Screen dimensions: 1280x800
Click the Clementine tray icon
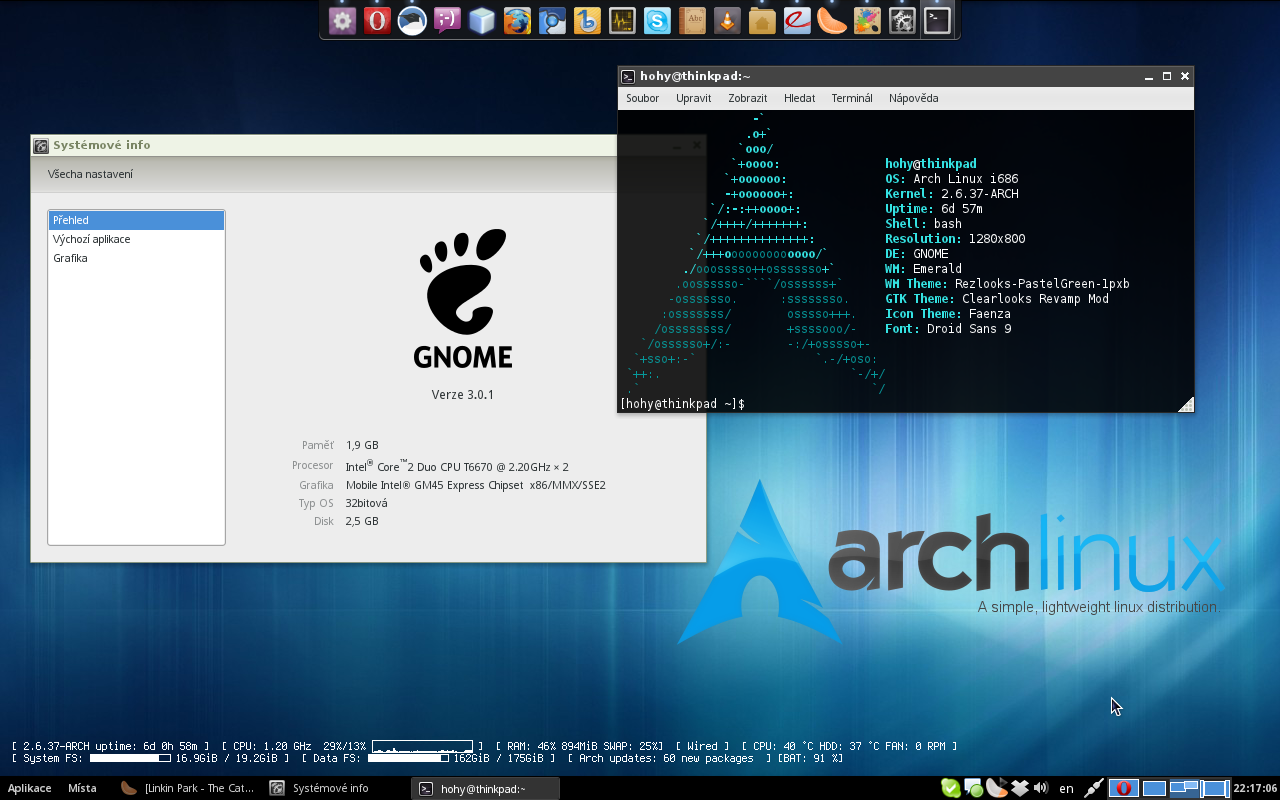[997, 788]
